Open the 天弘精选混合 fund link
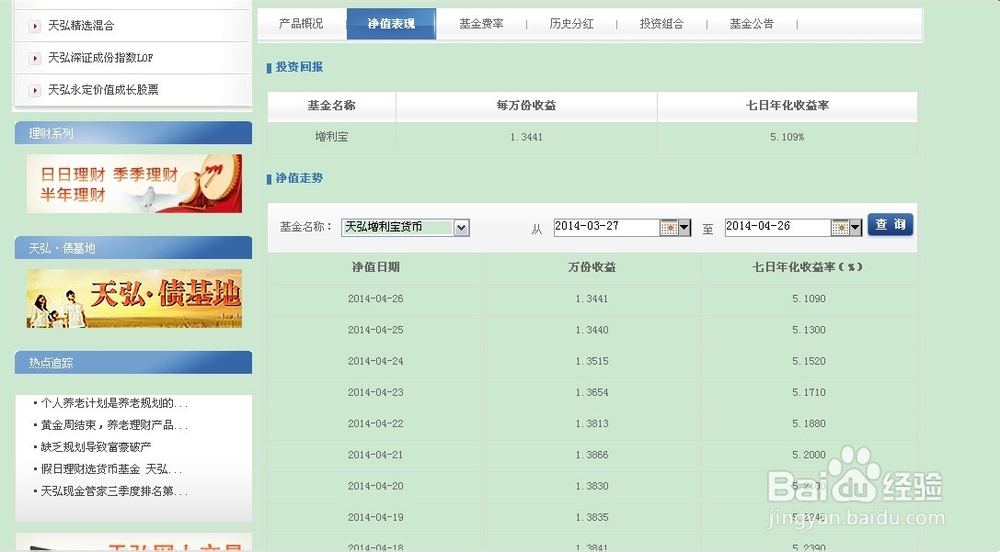This screenshot has height=552, width=1000. pyautogui.click(x=81, y=25)
